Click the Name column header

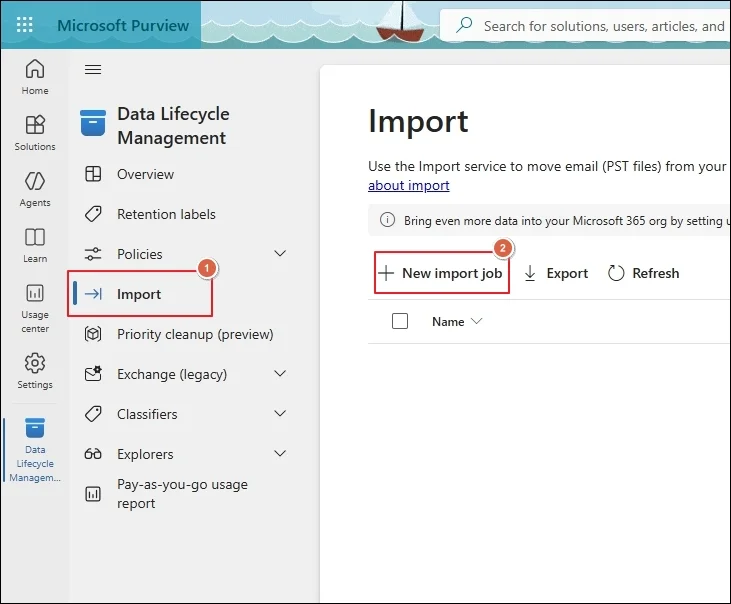tap(448, 322)
